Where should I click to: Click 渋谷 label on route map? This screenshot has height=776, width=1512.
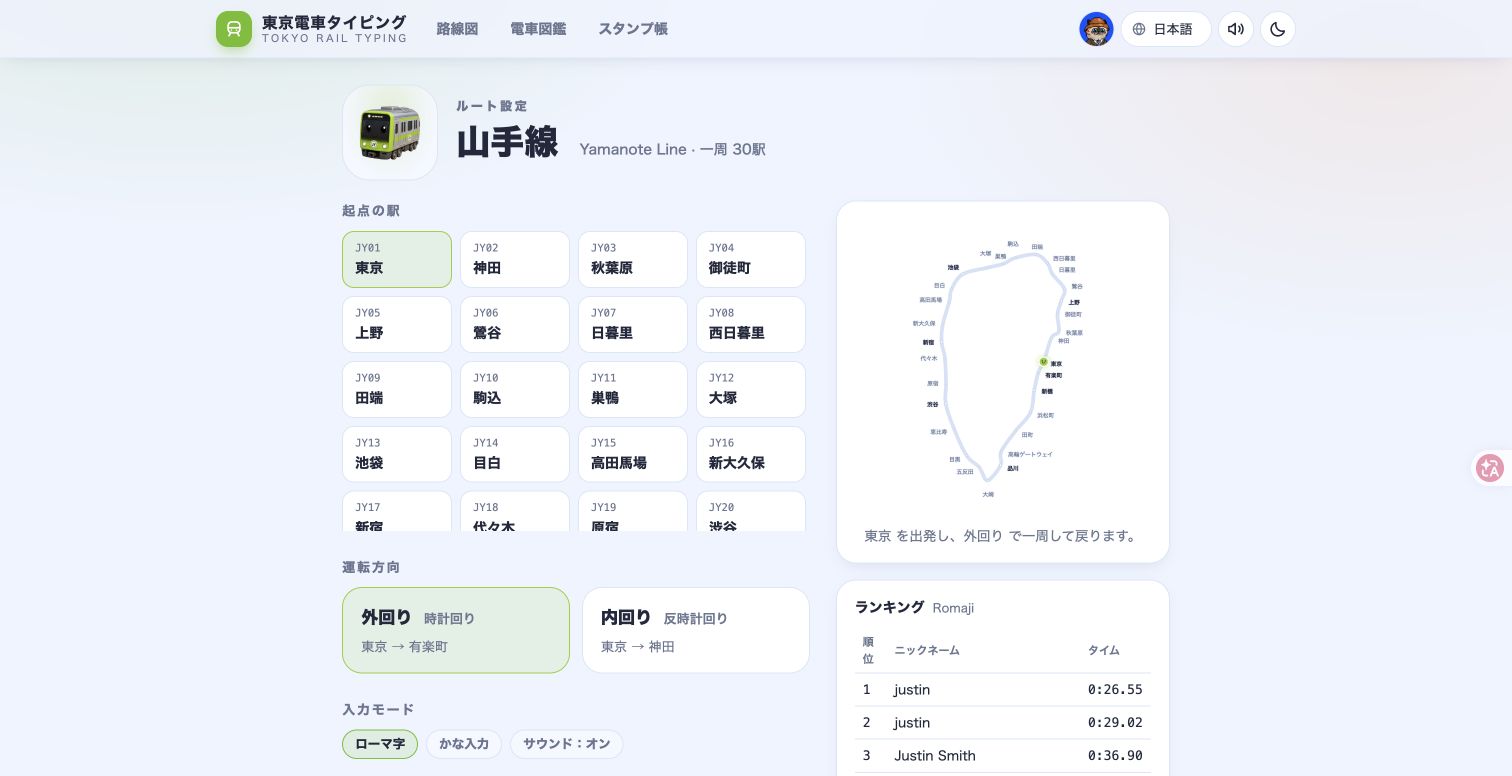[932, 404]
